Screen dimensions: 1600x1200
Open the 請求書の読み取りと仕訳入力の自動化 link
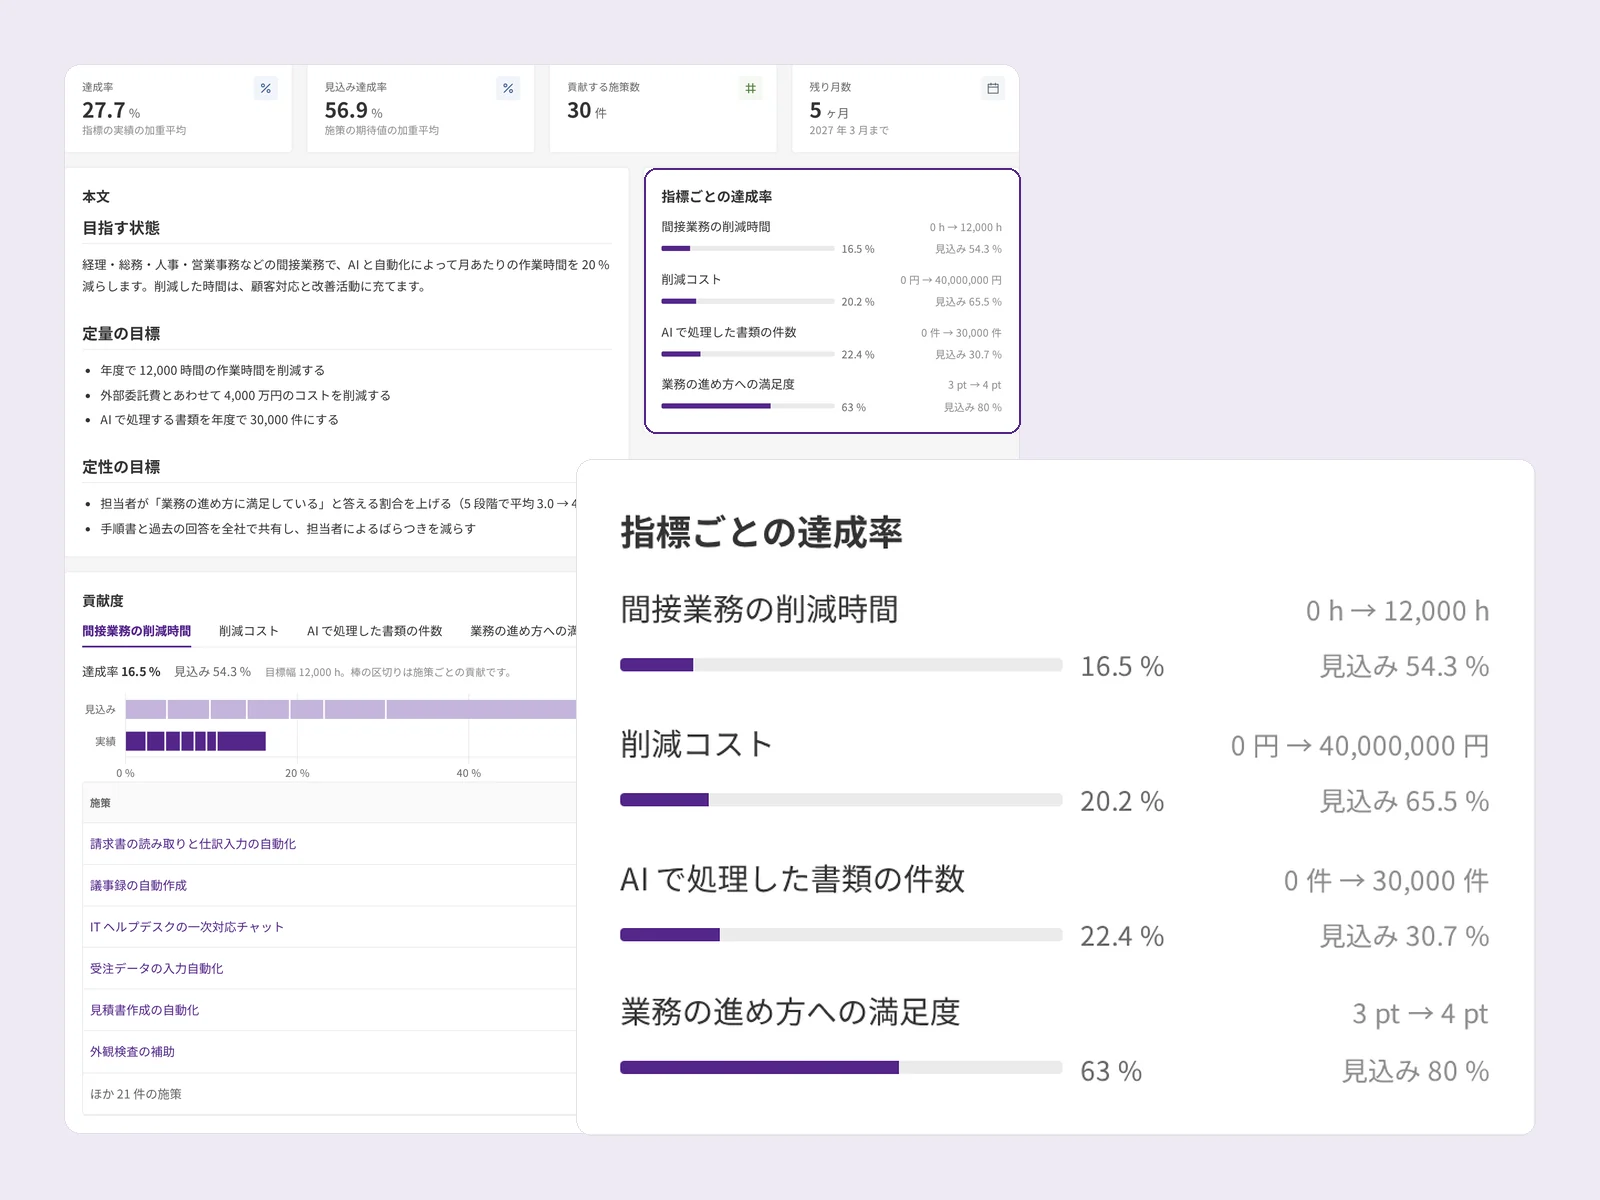click(193, 844)
